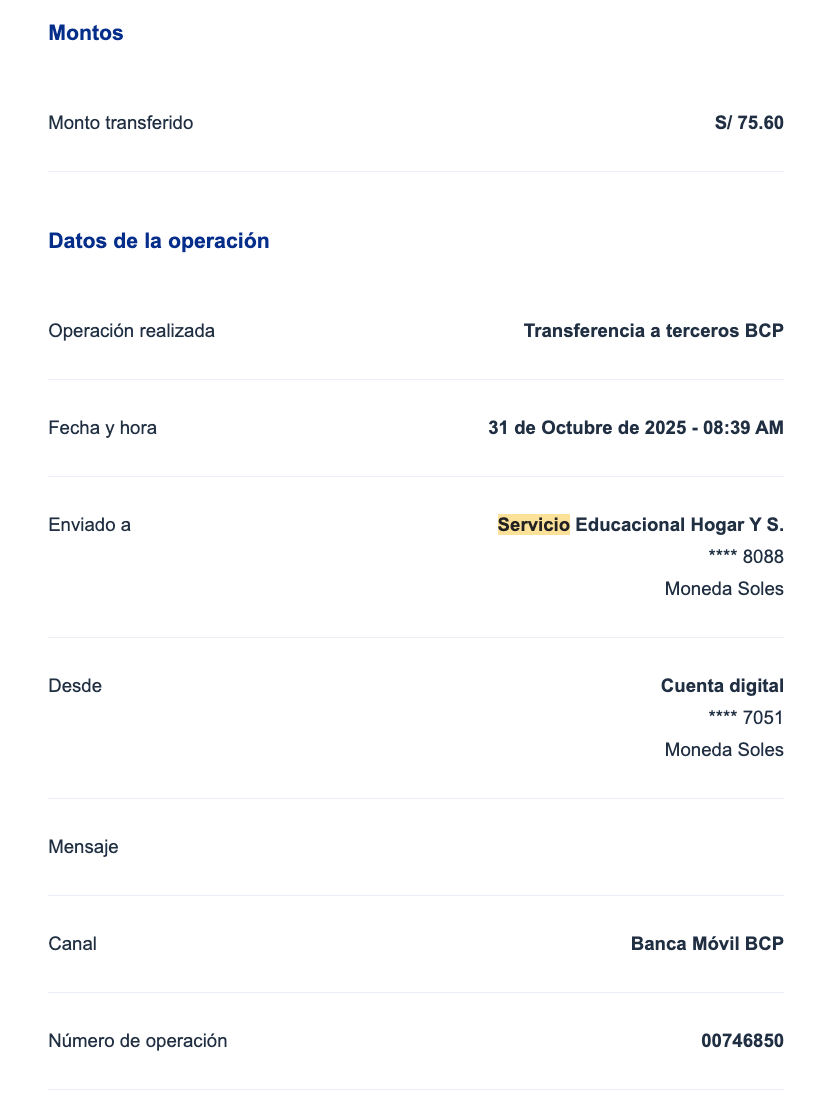Viewport: 832px width, 1100px height.
Task: Click the S/ 75.60 amount
Action: (x=749, y=123)
